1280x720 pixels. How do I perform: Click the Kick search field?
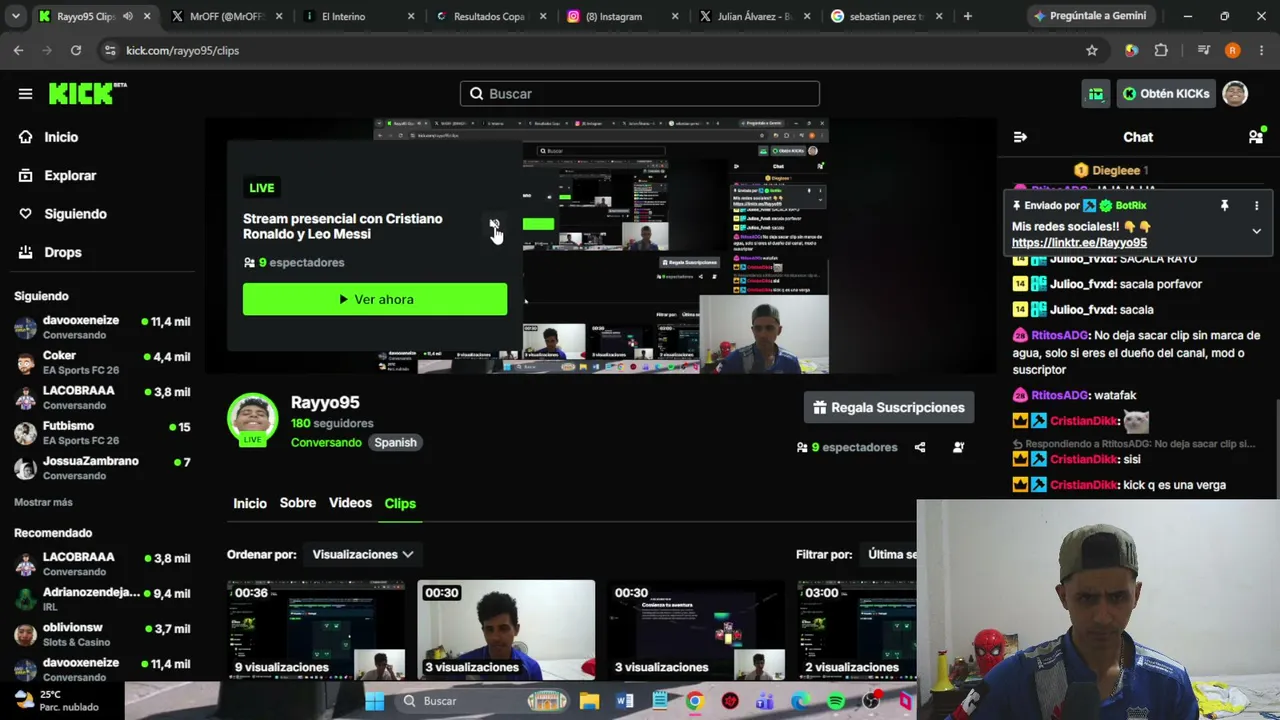coord(640,94)
